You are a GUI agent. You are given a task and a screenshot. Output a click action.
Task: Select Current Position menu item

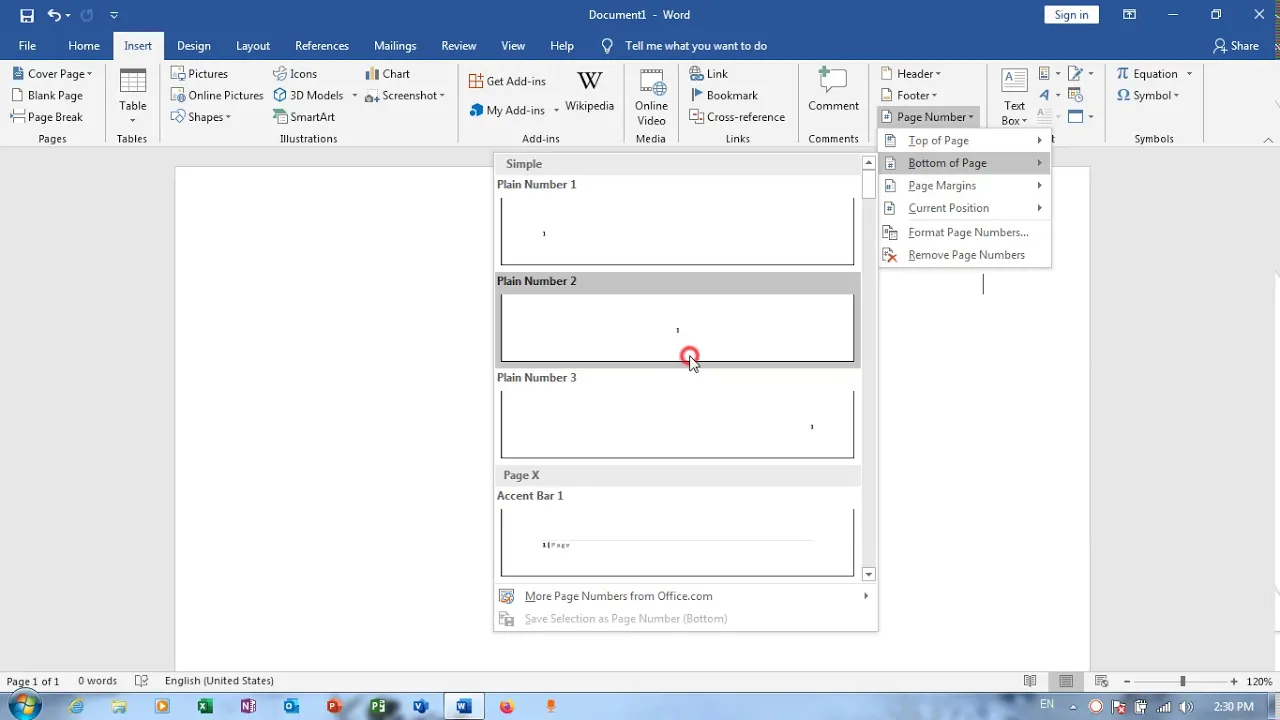point(964,208)
